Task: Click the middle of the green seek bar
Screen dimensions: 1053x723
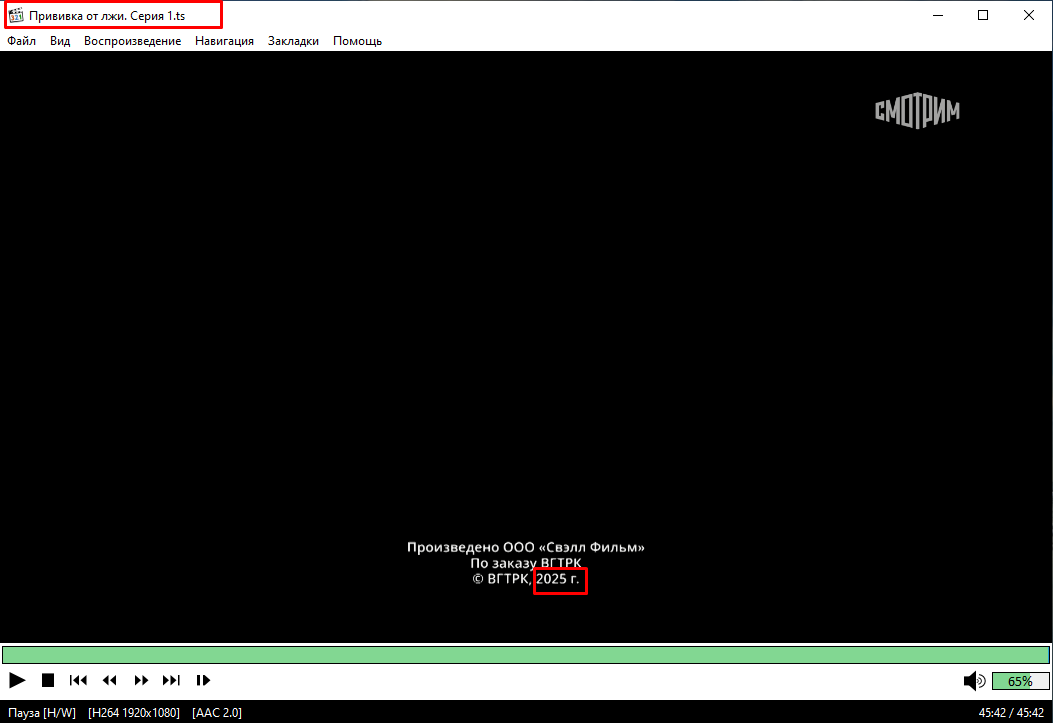Action: [526, 655]
